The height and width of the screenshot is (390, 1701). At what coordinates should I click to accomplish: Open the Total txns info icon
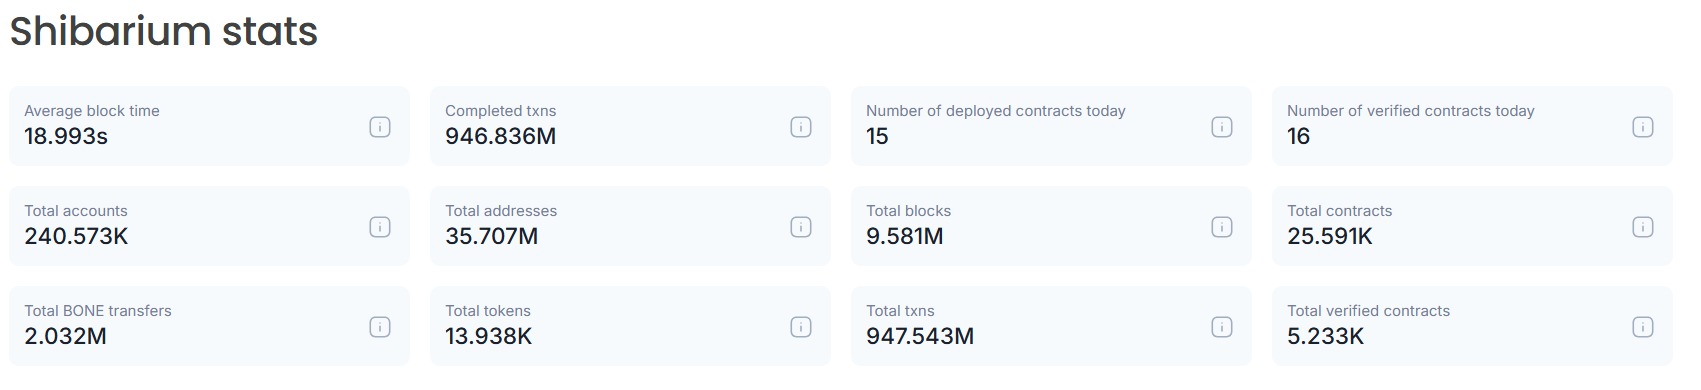point(1222,327)
